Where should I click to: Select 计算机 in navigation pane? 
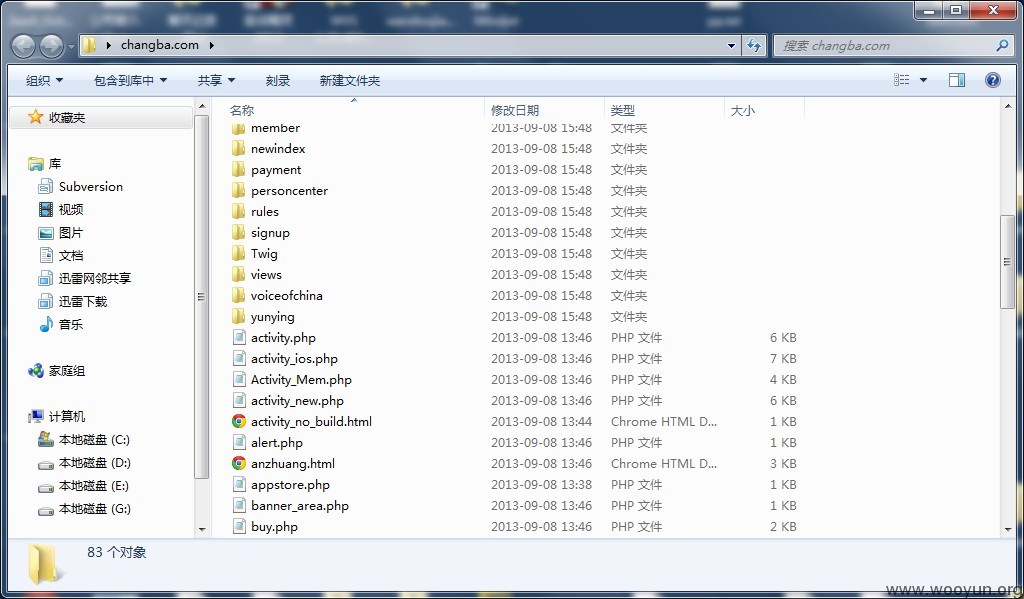pyautogui.click(x=67, y=416)
